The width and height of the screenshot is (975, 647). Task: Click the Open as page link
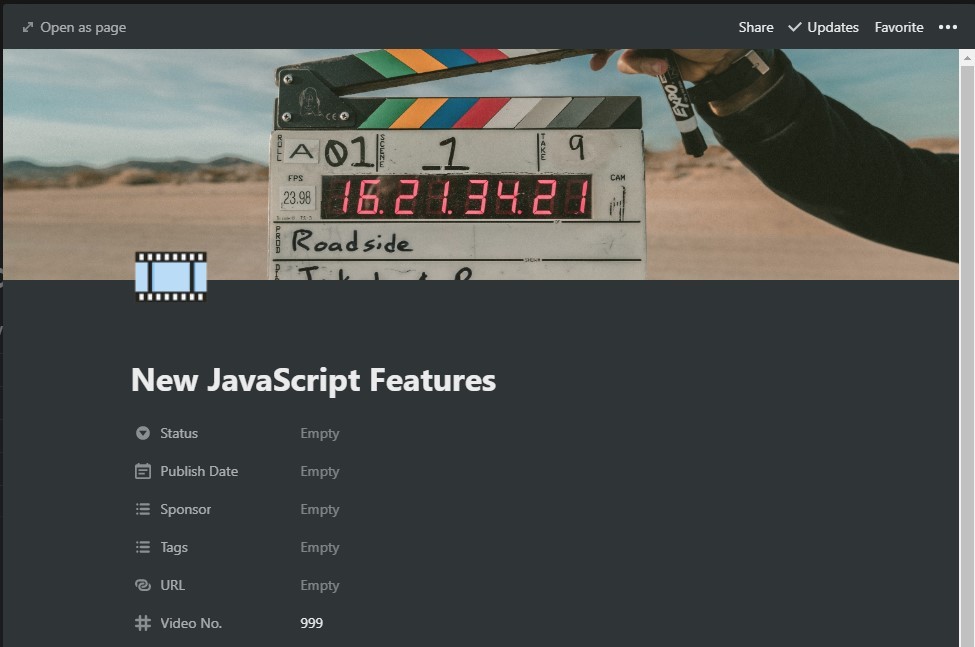[x=83, y=27]
